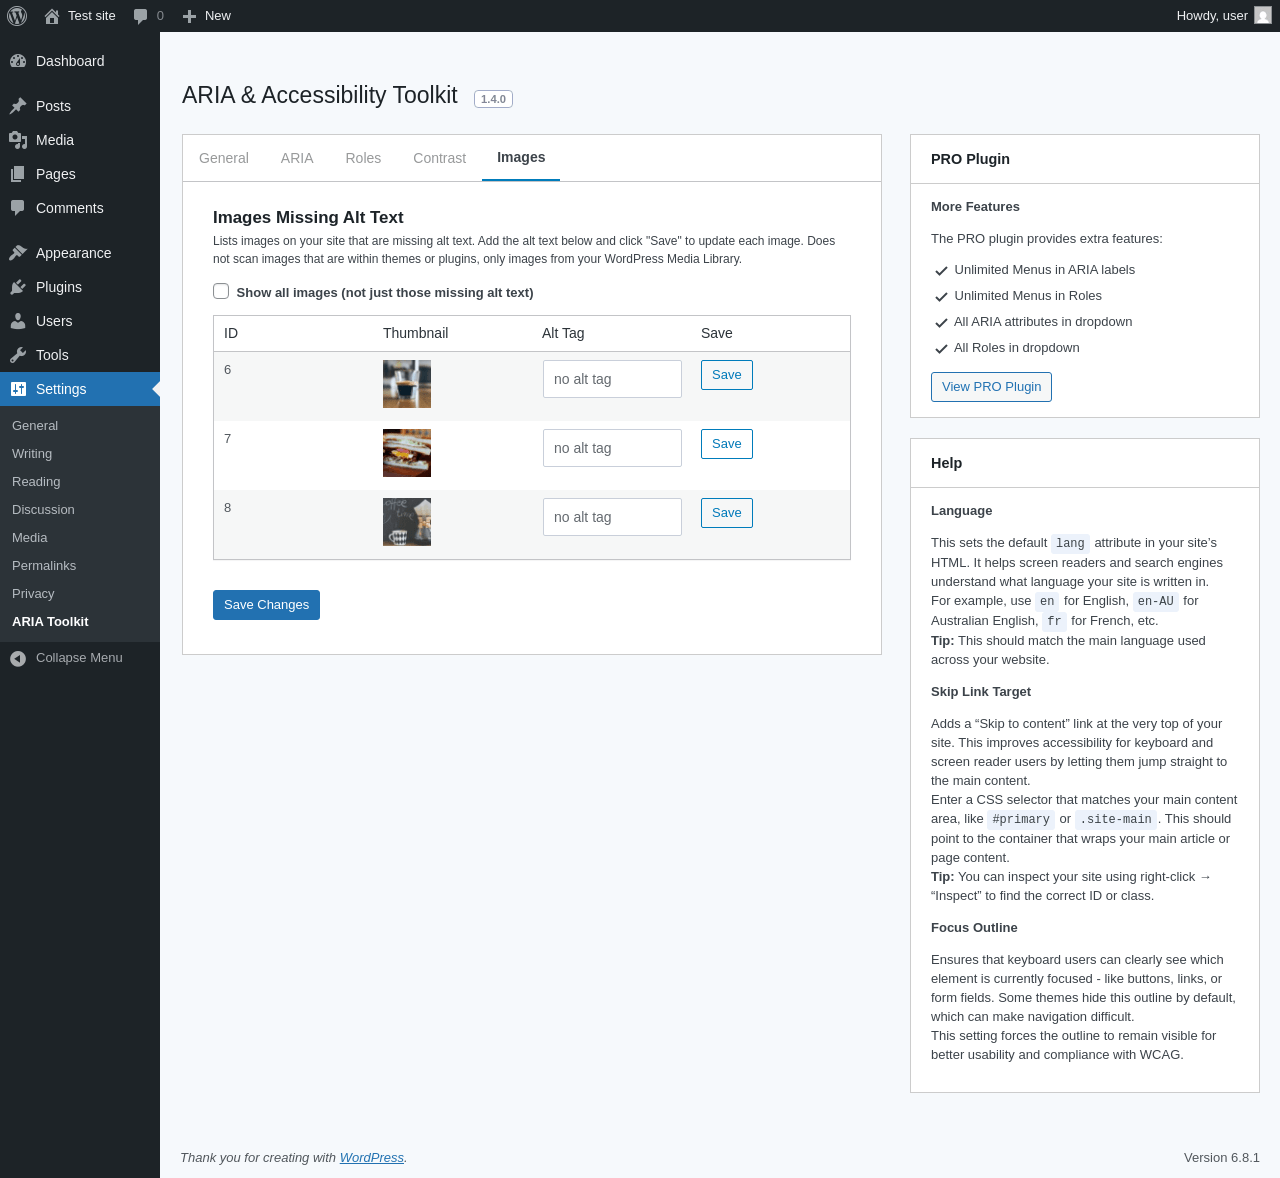Click the alt tag field for image 7
Viewport: 1280px width, 1178px height.
[612, 448]
